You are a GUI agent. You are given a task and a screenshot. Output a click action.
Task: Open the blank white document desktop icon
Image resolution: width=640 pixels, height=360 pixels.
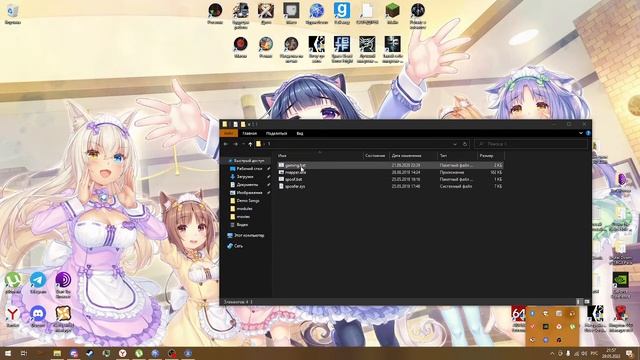367,13
